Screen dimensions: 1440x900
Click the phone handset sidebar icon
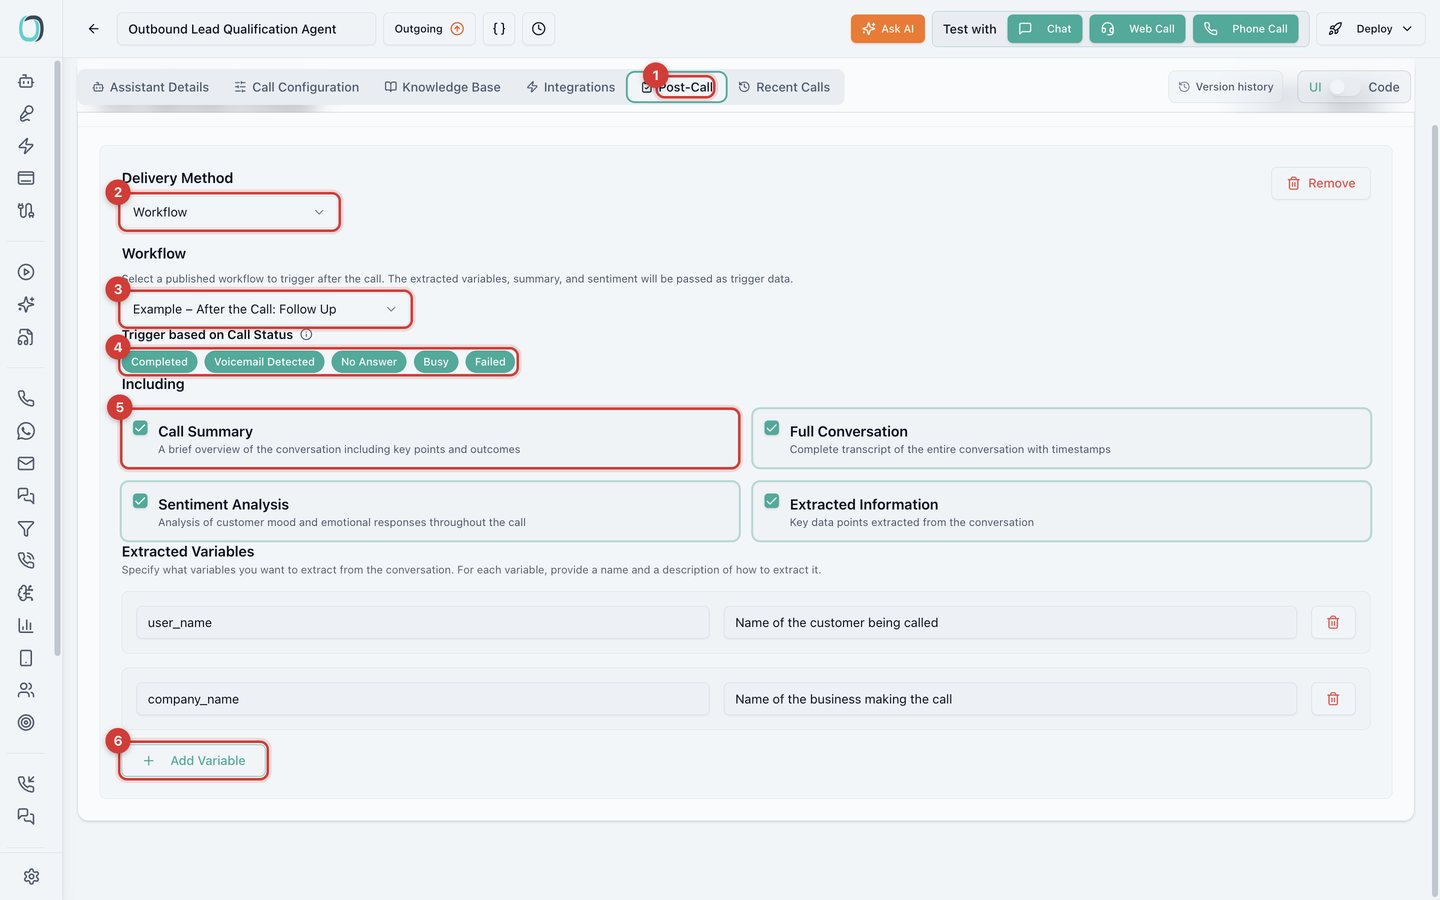pos(26,398)
